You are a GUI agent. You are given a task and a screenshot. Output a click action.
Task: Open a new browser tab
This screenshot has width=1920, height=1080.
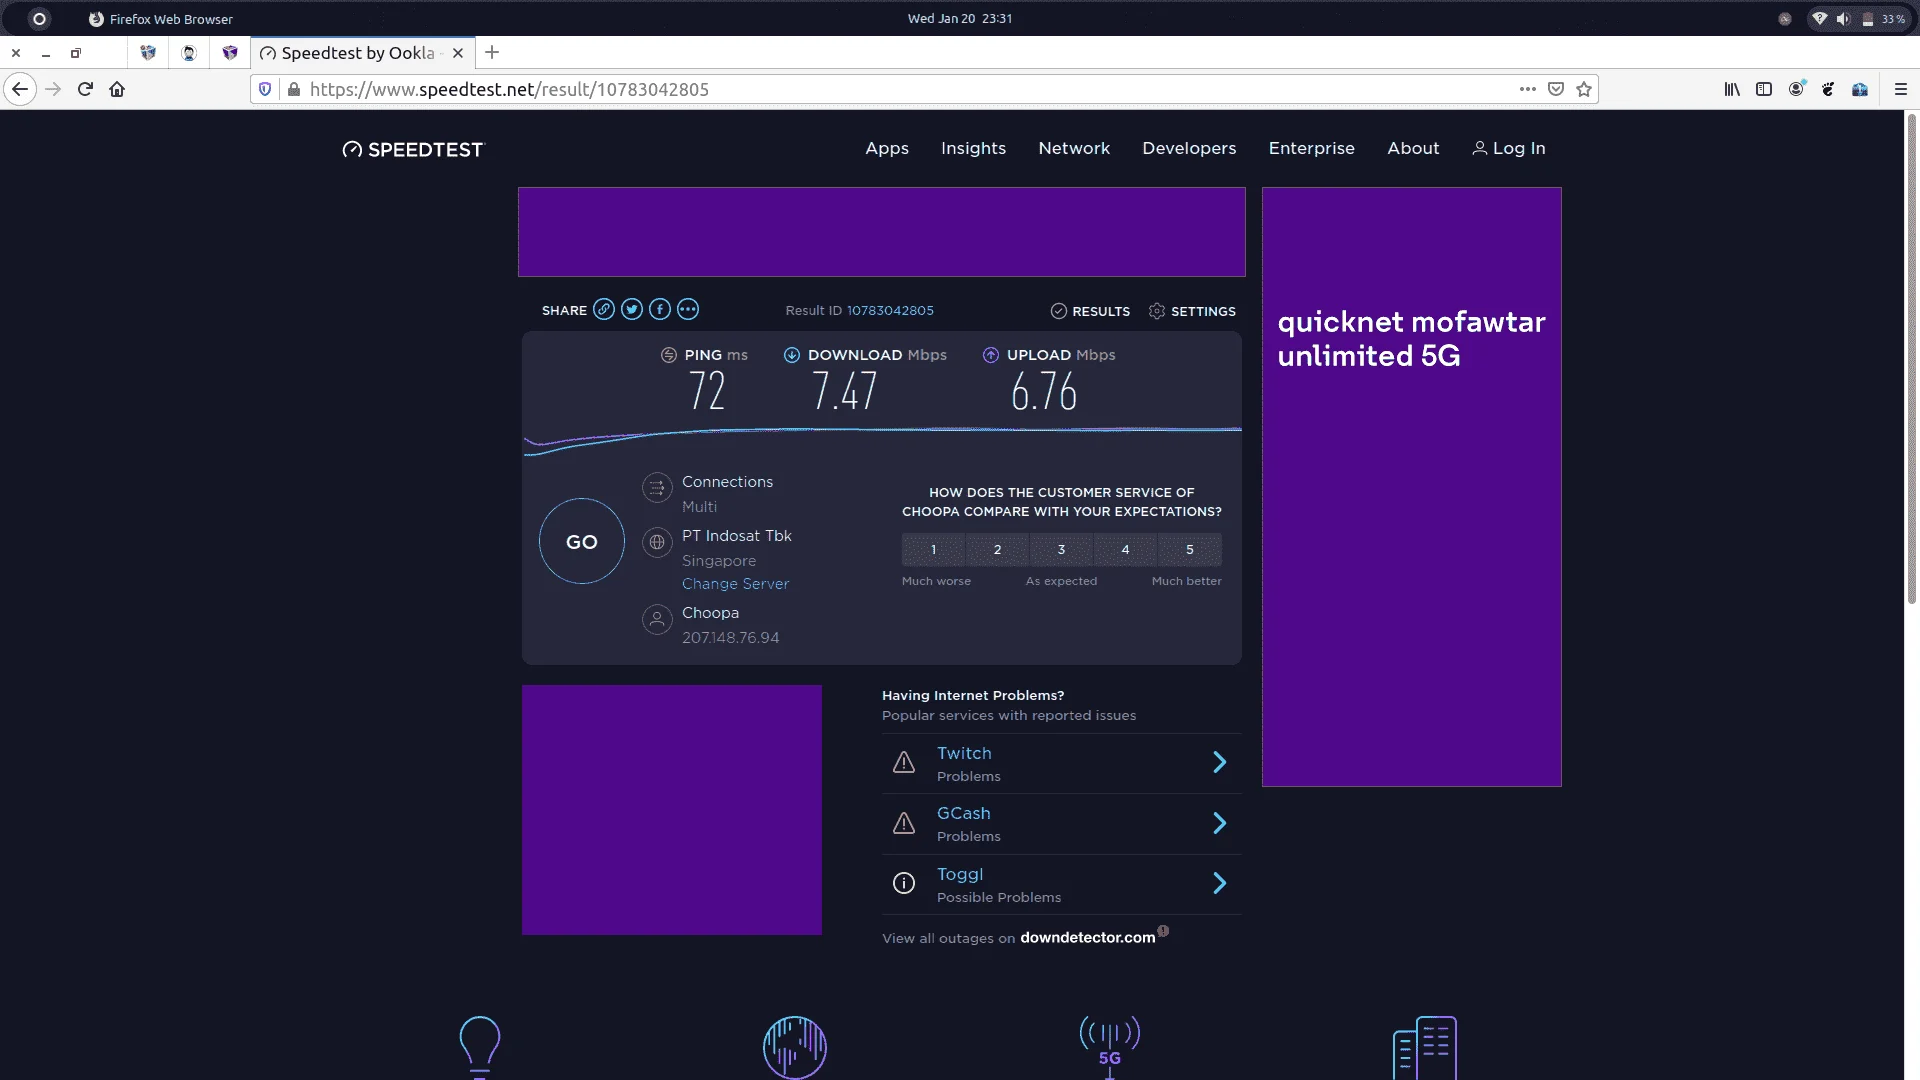point(491,53)
